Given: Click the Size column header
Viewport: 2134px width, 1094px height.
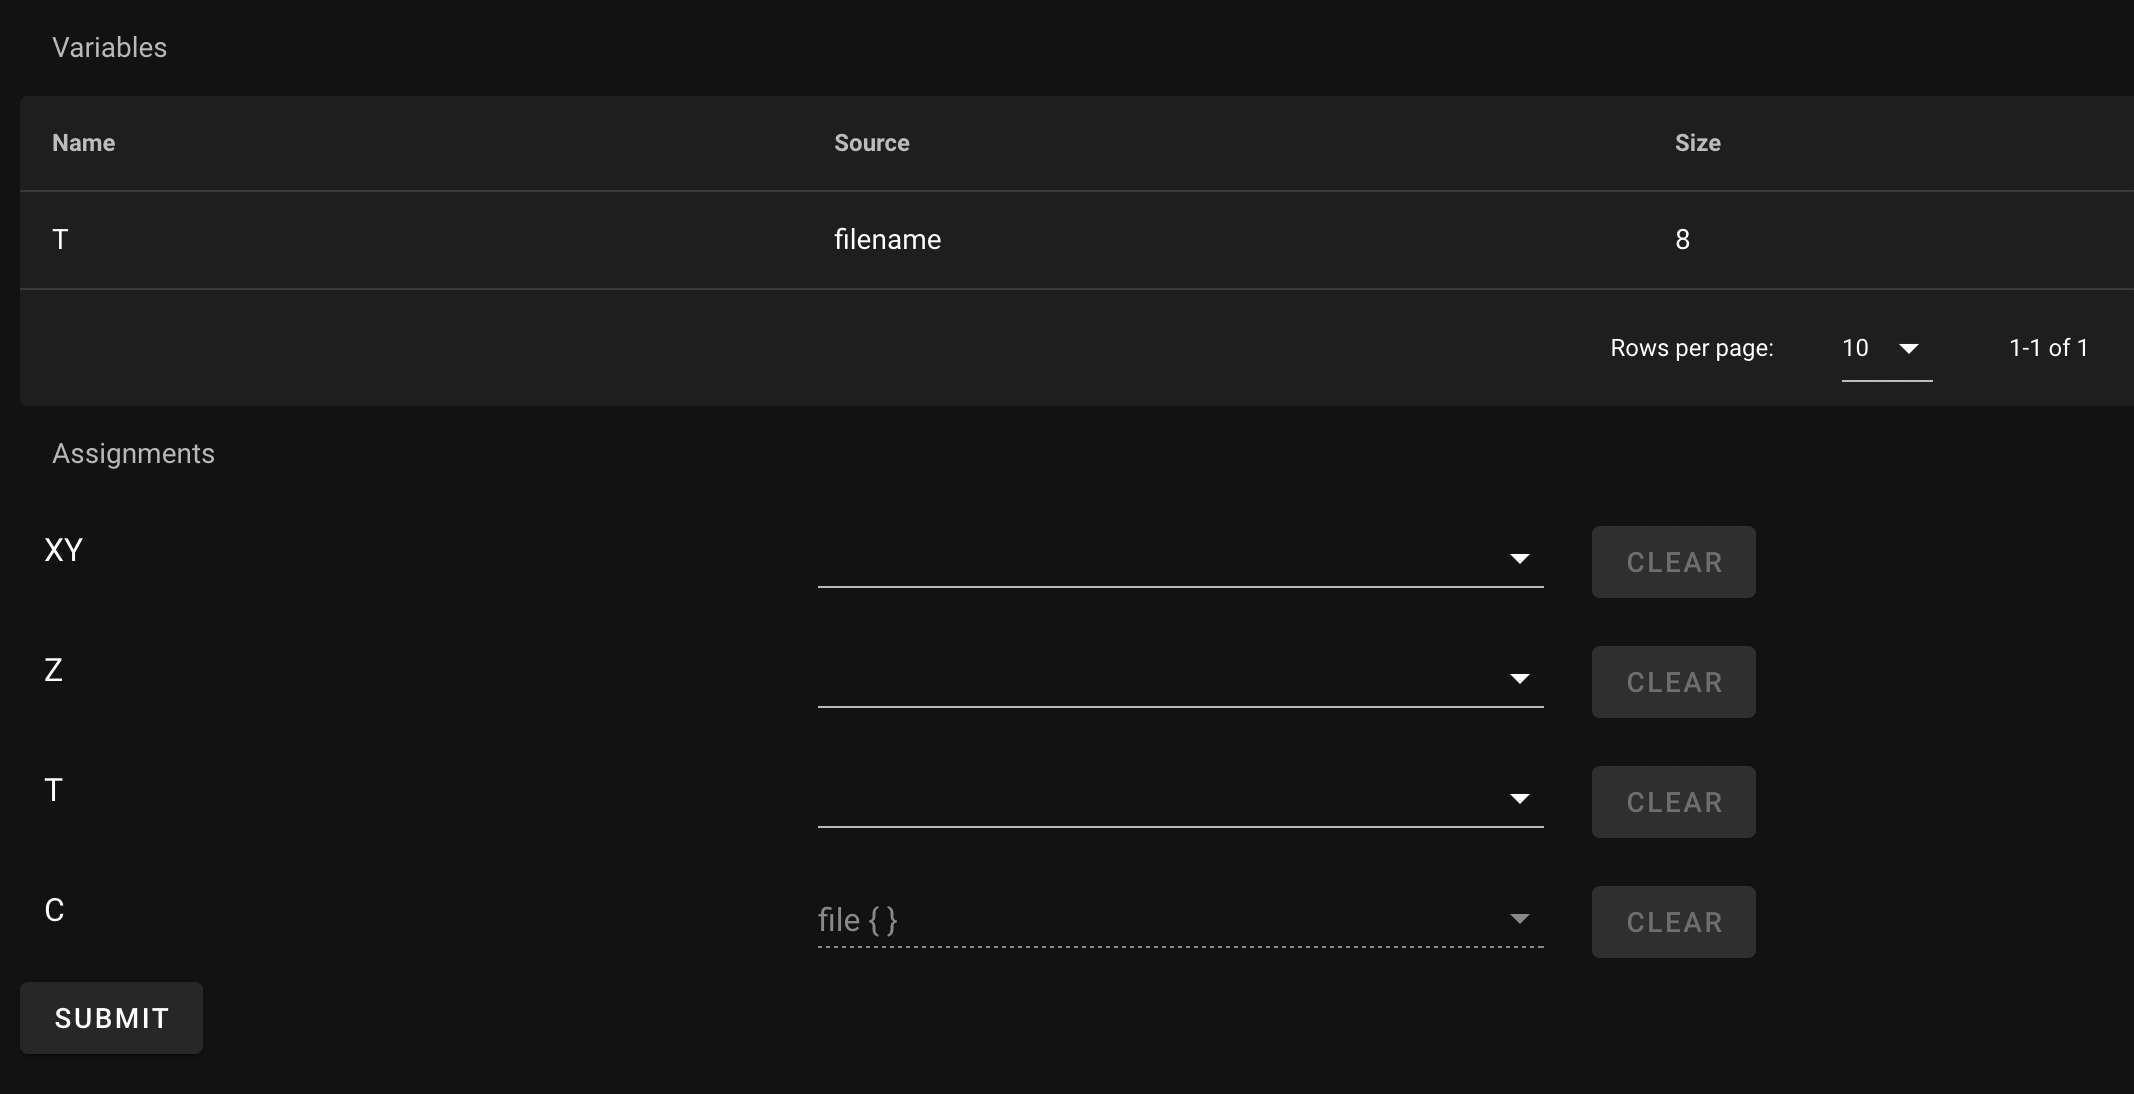Looking at the screenshot, I should [1697, 143].
